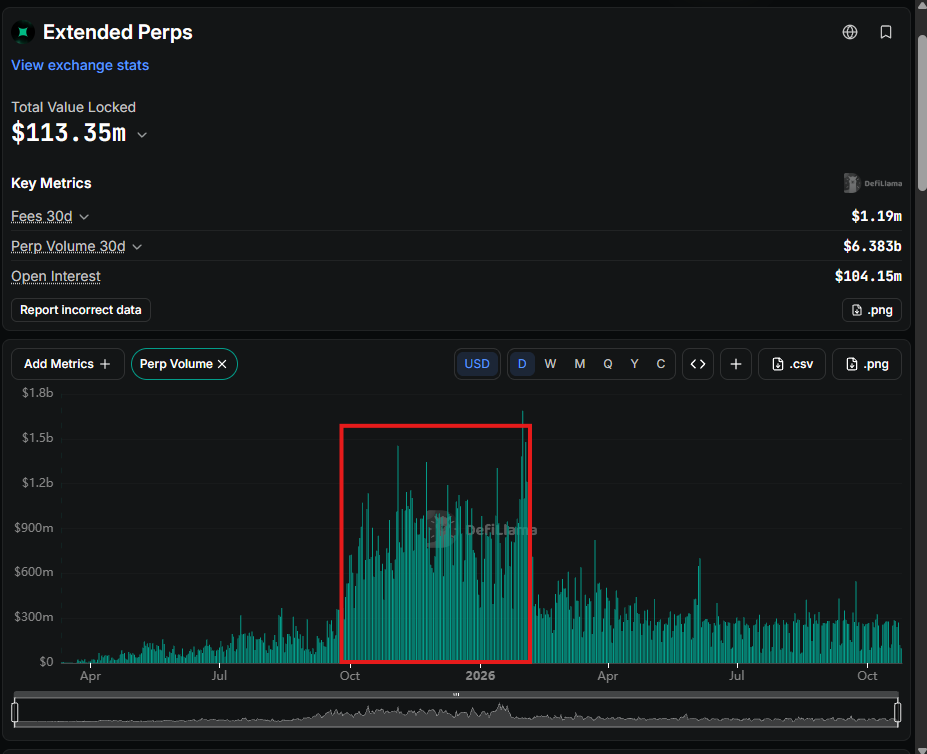This screenshot has width=927, height=754.
Task: Switch chart to quarterly Q interval
Action: (x=608, y=364)
